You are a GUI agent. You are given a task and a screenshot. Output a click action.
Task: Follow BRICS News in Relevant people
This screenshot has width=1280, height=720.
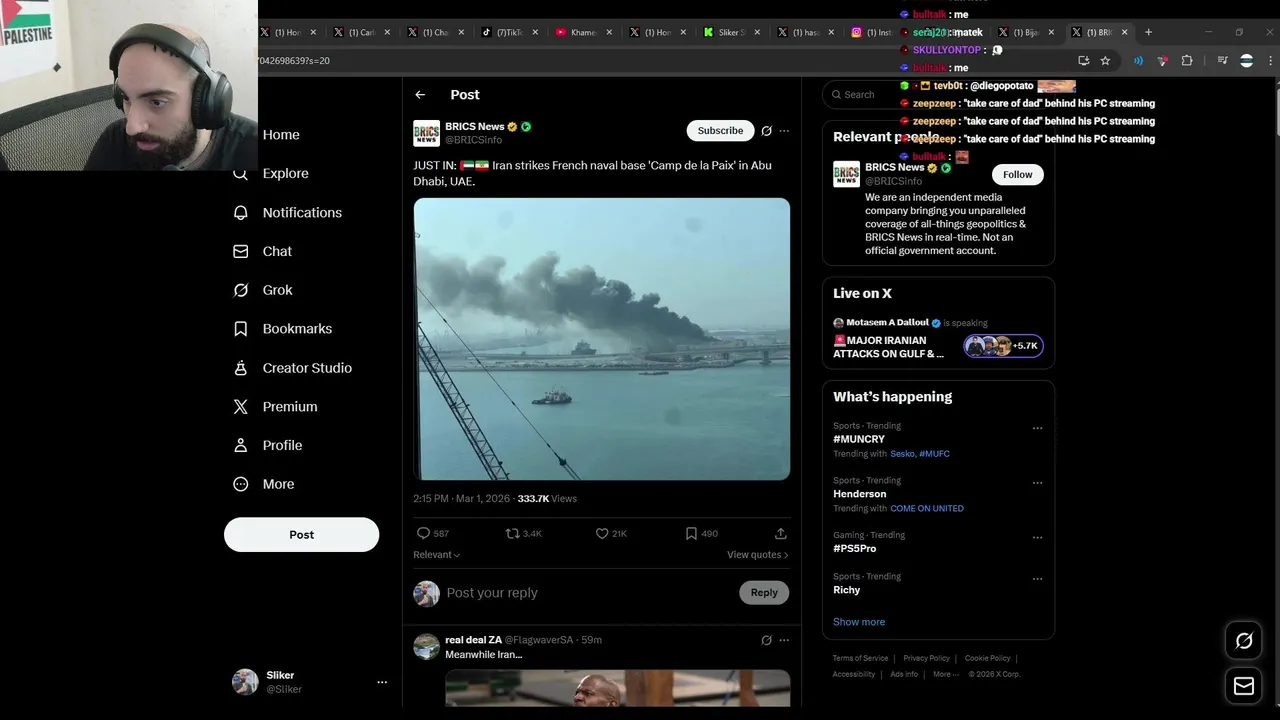(x=1017, y=174)
